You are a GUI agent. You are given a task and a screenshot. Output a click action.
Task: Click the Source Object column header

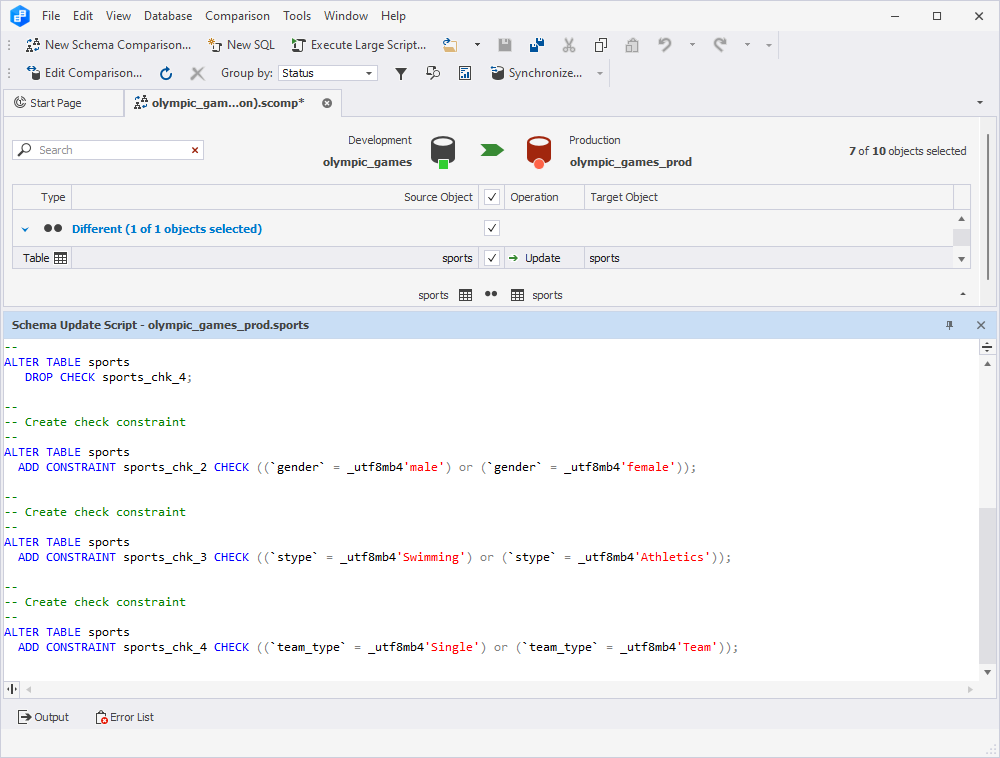click(276, 197)
